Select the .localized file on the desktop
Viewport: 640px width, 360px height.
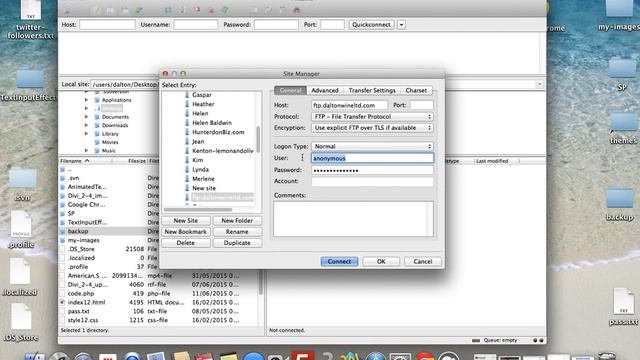20,277
